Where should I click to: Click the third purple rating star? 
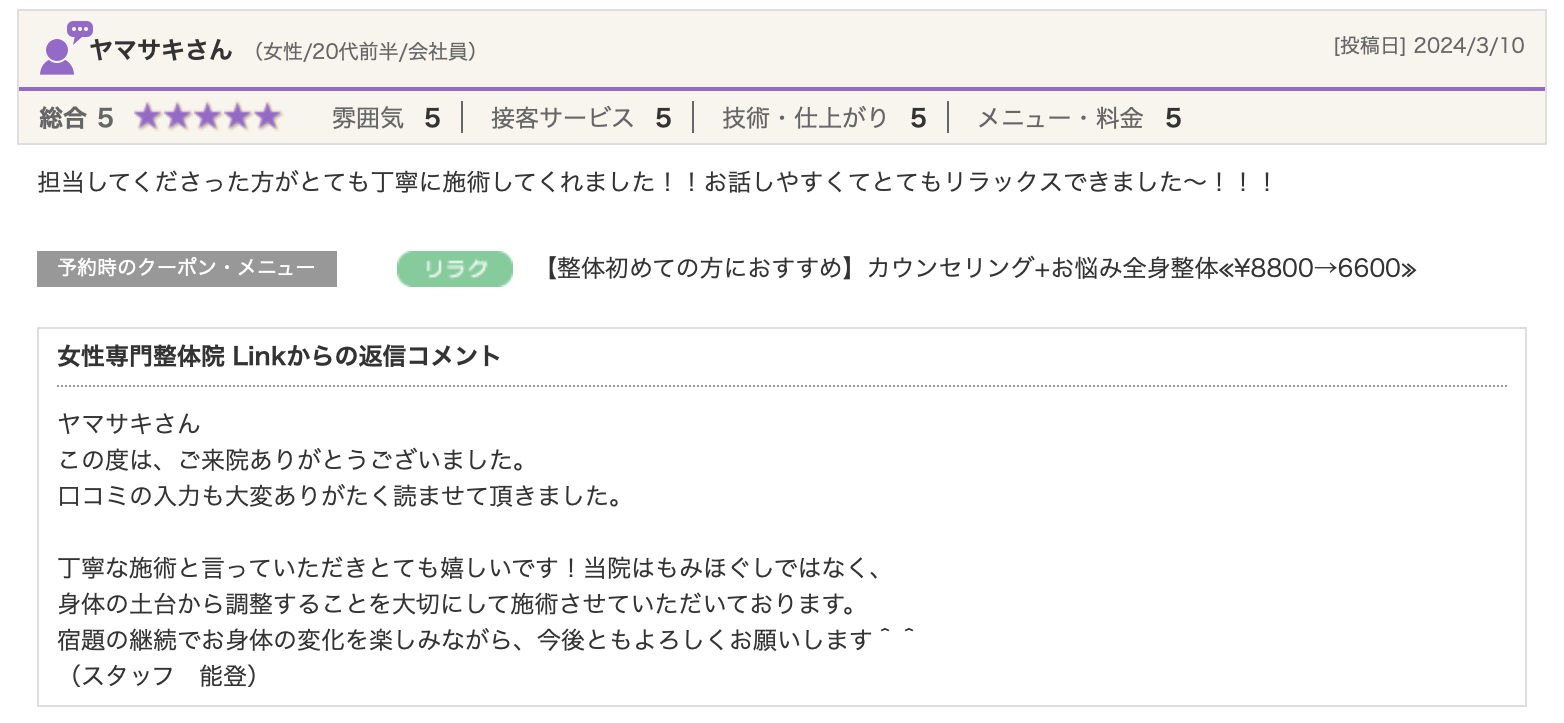[x=208, y=118]
